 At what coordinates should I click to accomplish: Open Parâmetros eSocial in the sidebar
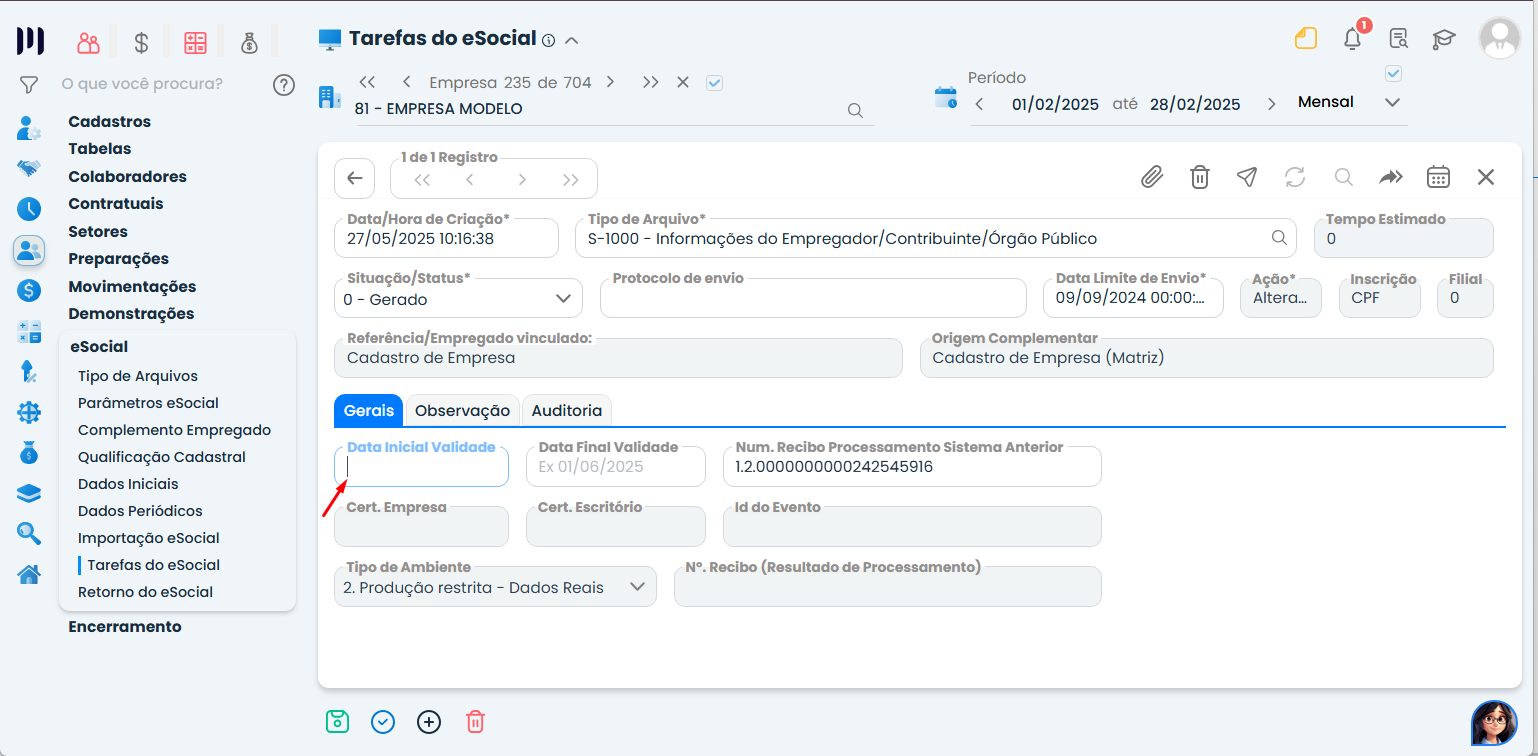pyautogui.click(x=148, y=403)
